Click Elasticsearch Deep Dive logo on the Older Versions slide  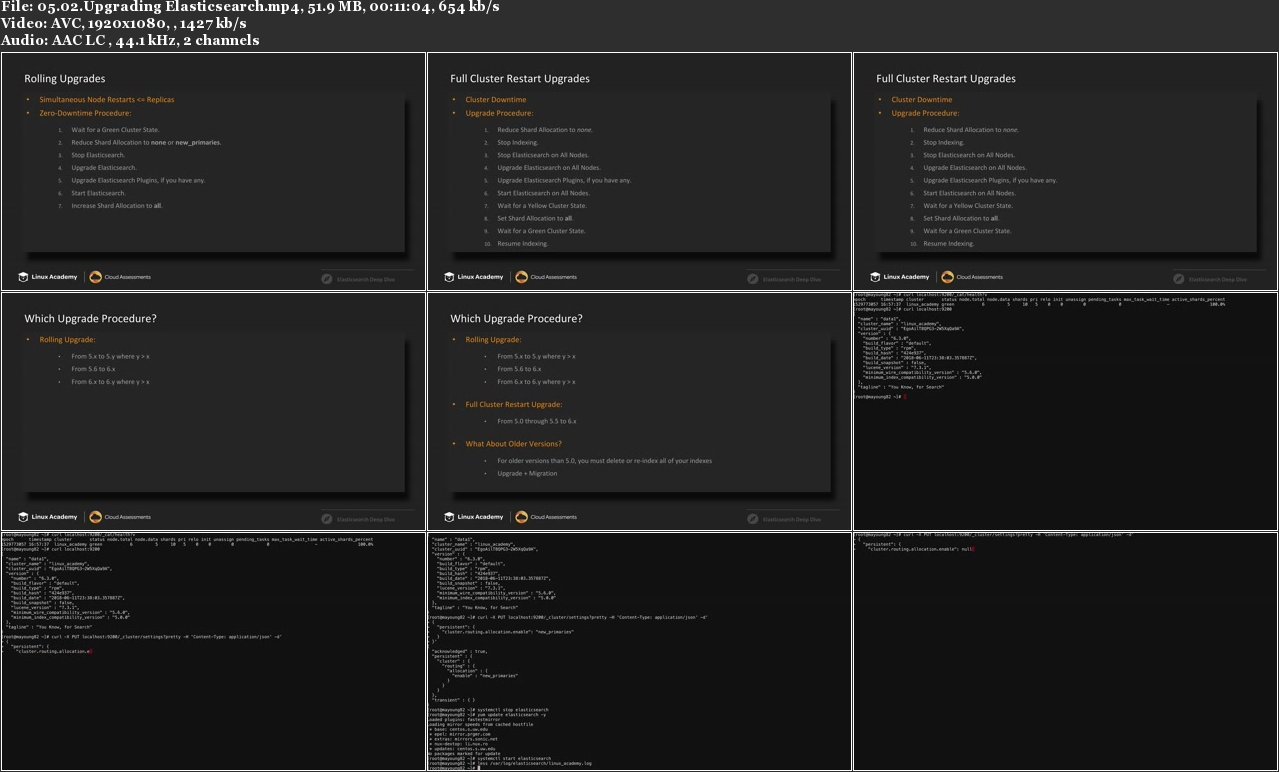point(784,519)
